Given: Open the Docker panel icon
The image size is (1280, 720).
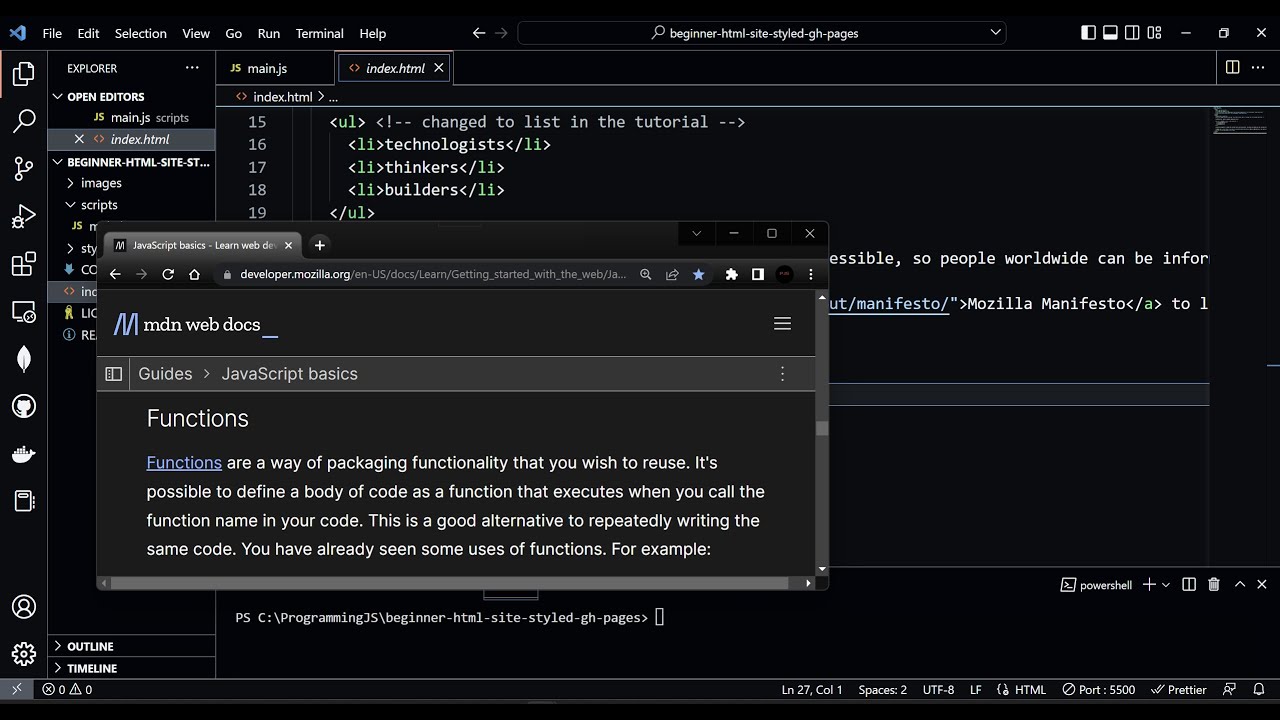Looking at the screenshot, I should [24, 455].
